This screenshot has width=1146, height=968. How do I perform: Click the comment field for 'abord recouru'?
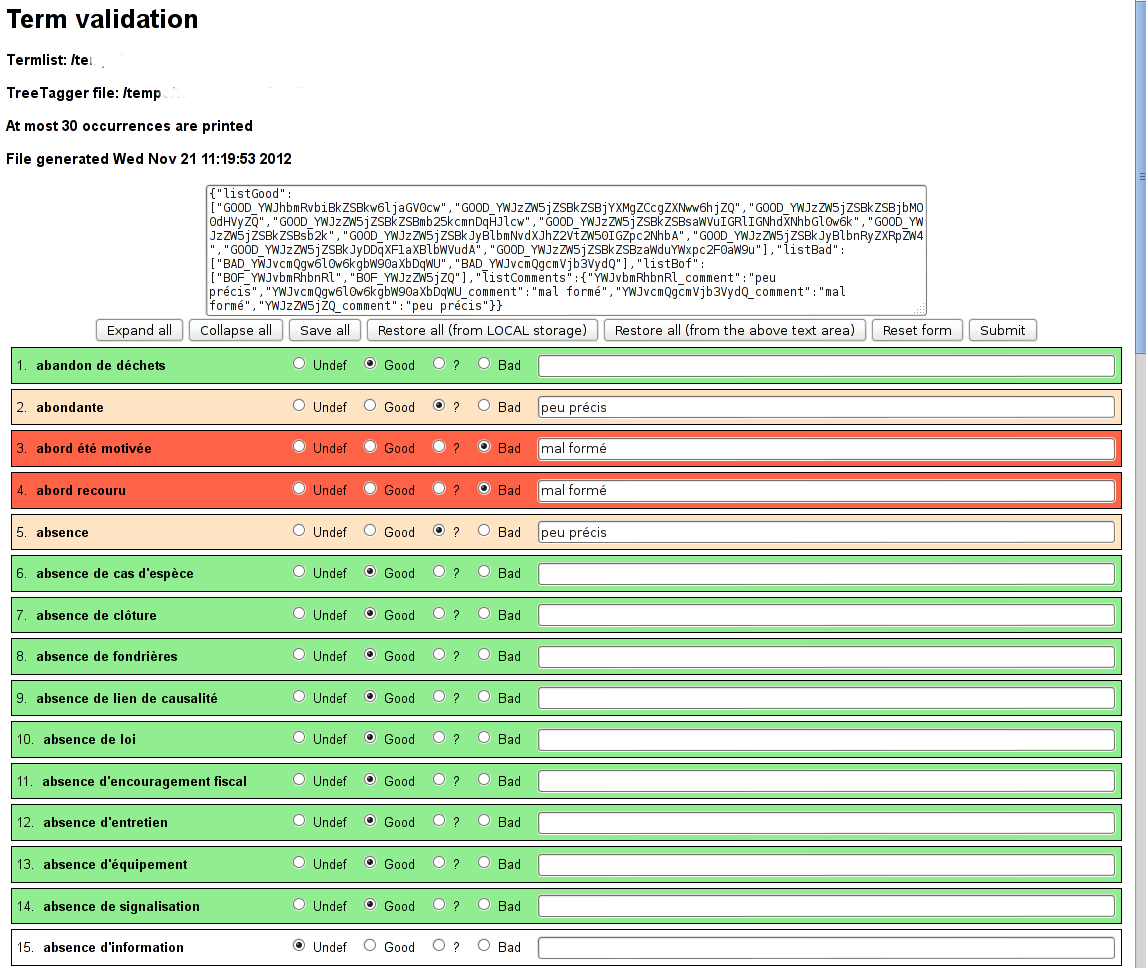pos(826,490)
